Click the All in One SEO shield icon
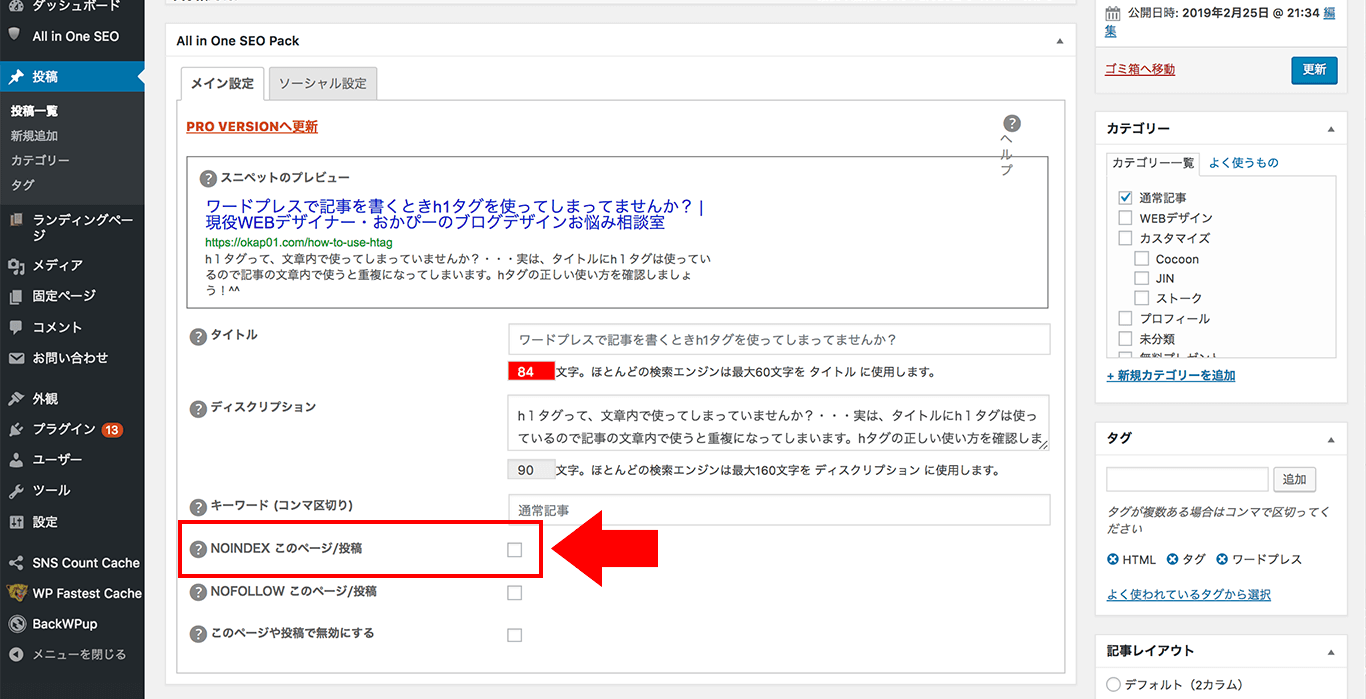The height and width of the screenshot is (699, 1366). click(x=15, y=34)
